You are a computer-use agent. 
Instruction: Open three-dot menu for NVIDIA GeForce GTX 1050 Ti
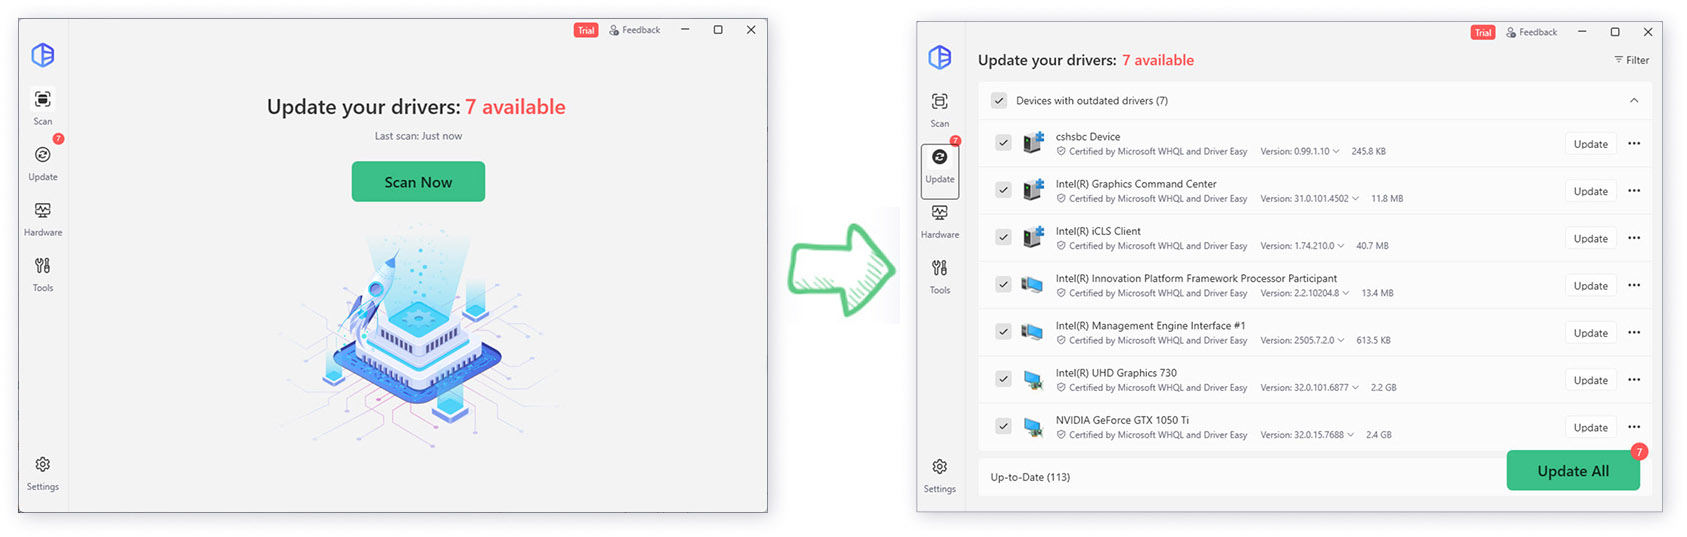click(x=1634, y=427)
